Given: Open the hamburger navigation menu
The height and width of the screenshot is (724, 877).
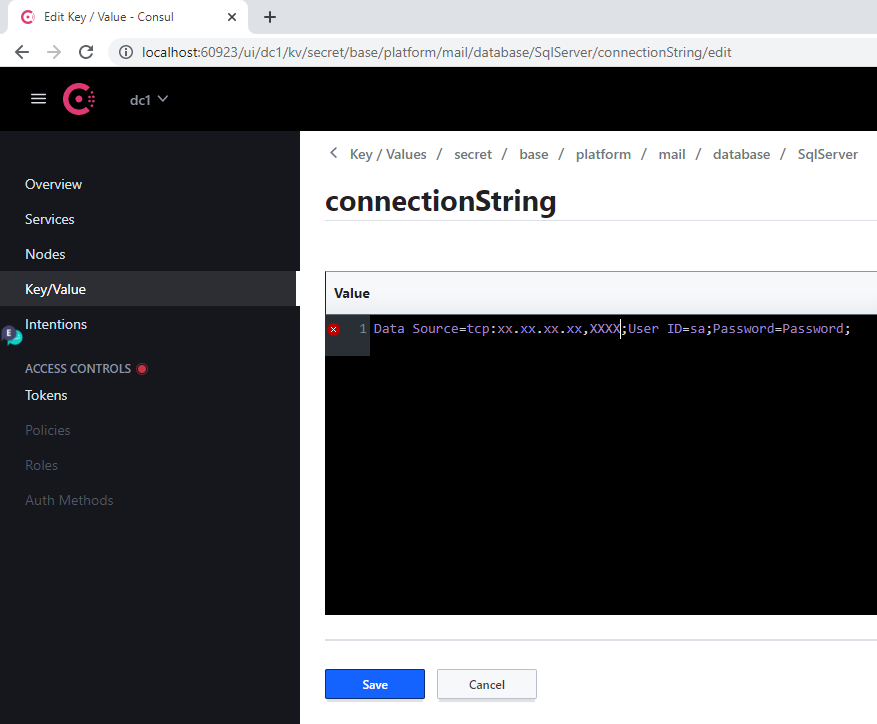Looking at the screenshot, I should point(38,98).
